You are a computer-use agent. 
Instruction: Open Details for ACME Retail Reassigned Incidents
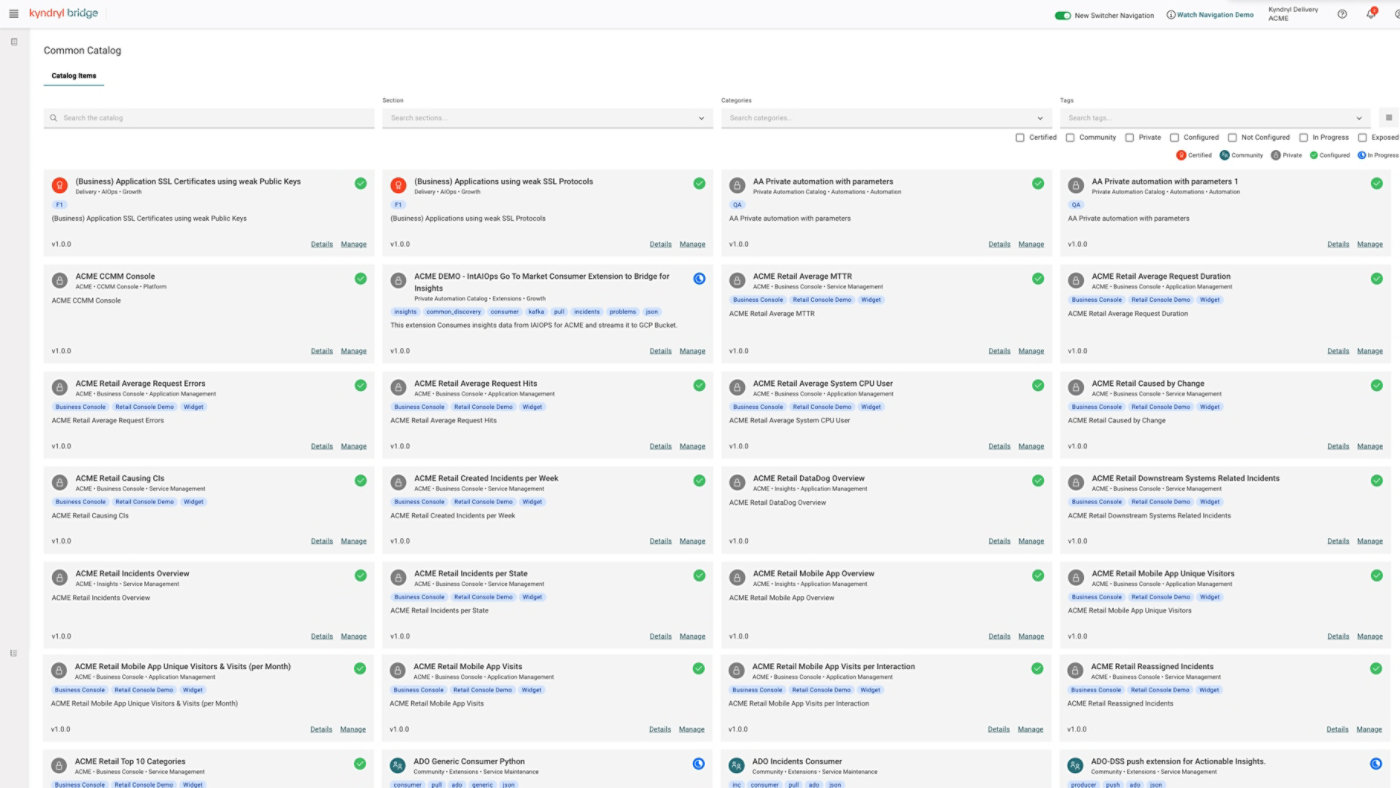(x=1338, y=729)
